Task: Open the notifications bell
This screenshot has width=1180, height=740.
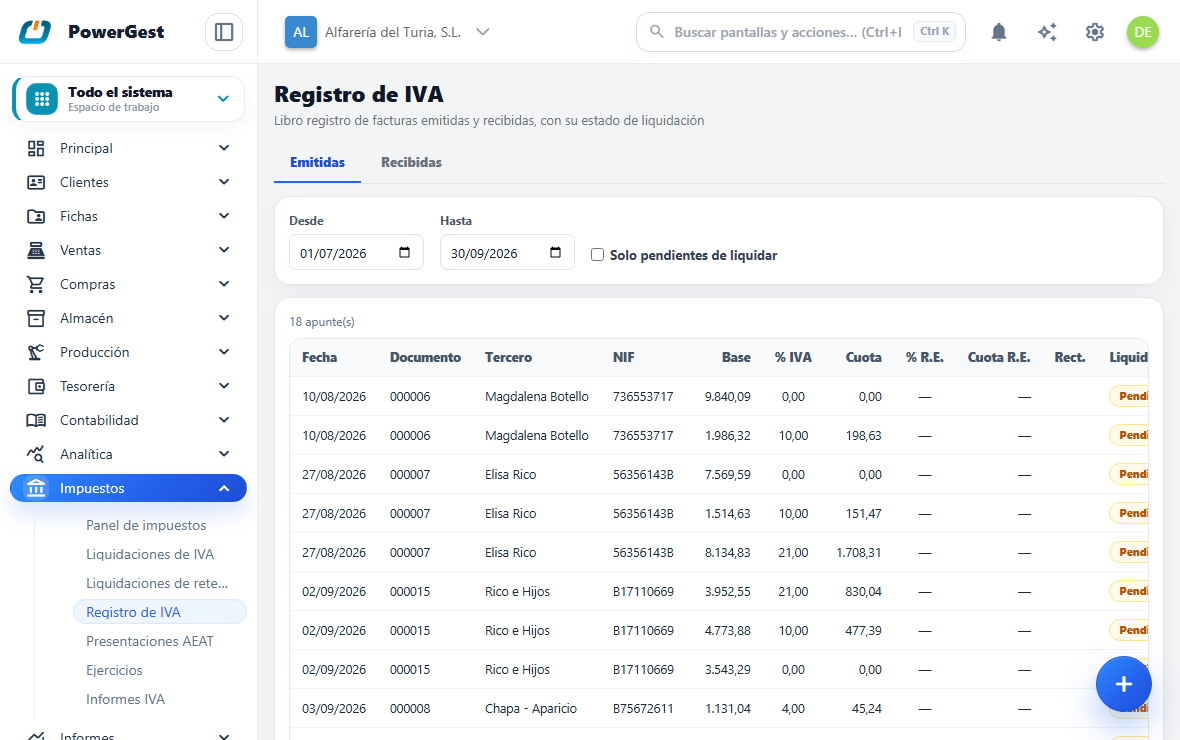Action: pos(999,32)
